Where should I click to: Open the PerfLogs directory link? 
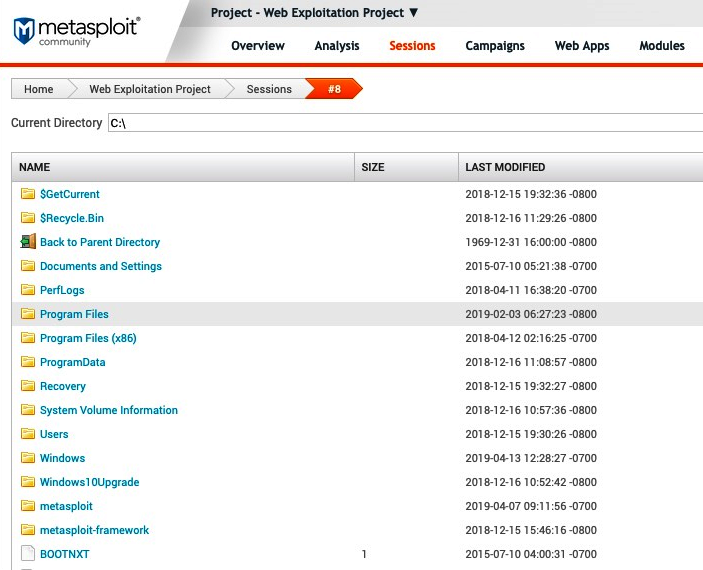click(62, 290)
